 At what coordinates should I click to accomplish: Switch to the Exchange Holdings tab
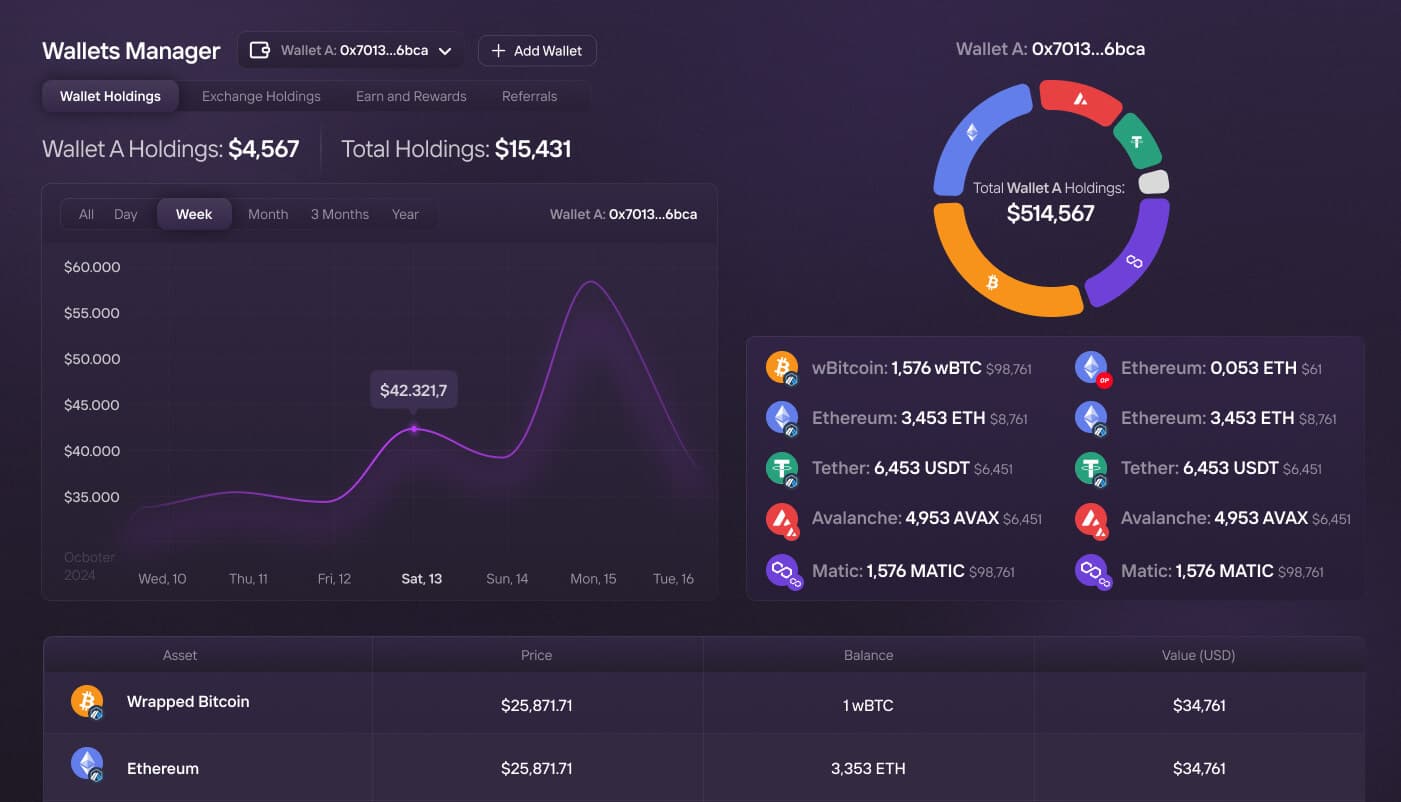[261, 96]
